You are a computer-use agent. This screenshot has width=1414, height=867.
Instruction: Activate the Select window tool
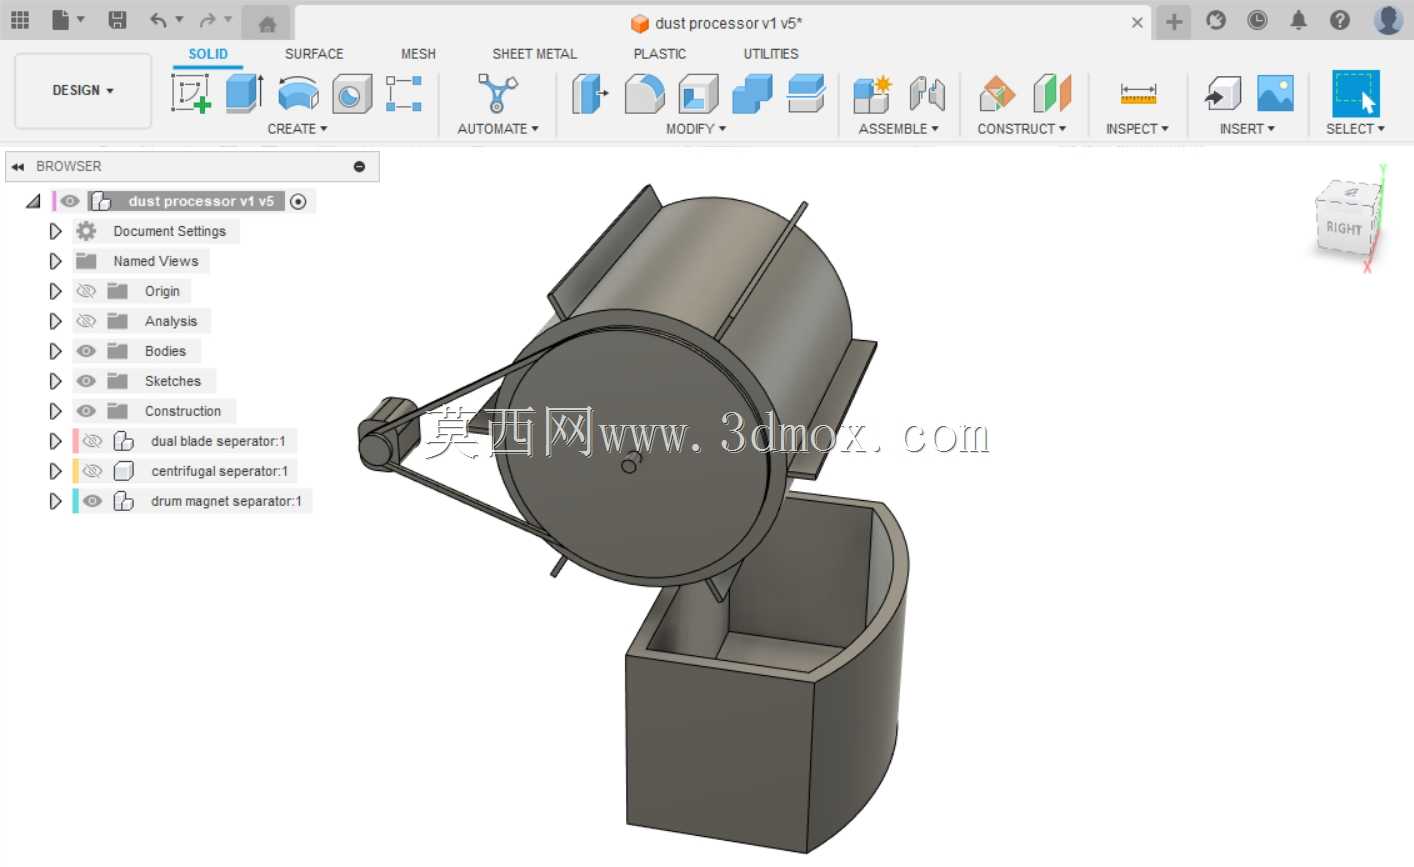coord(1356,93)
